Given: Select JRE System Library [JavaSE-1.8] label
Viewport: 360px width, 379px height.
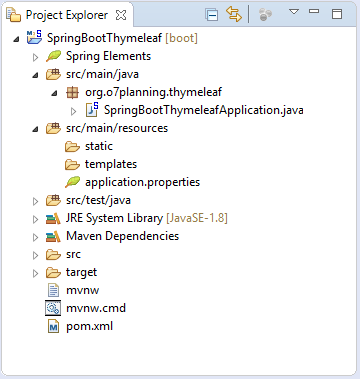Looking at the screenshot, I should coord(147,218).
